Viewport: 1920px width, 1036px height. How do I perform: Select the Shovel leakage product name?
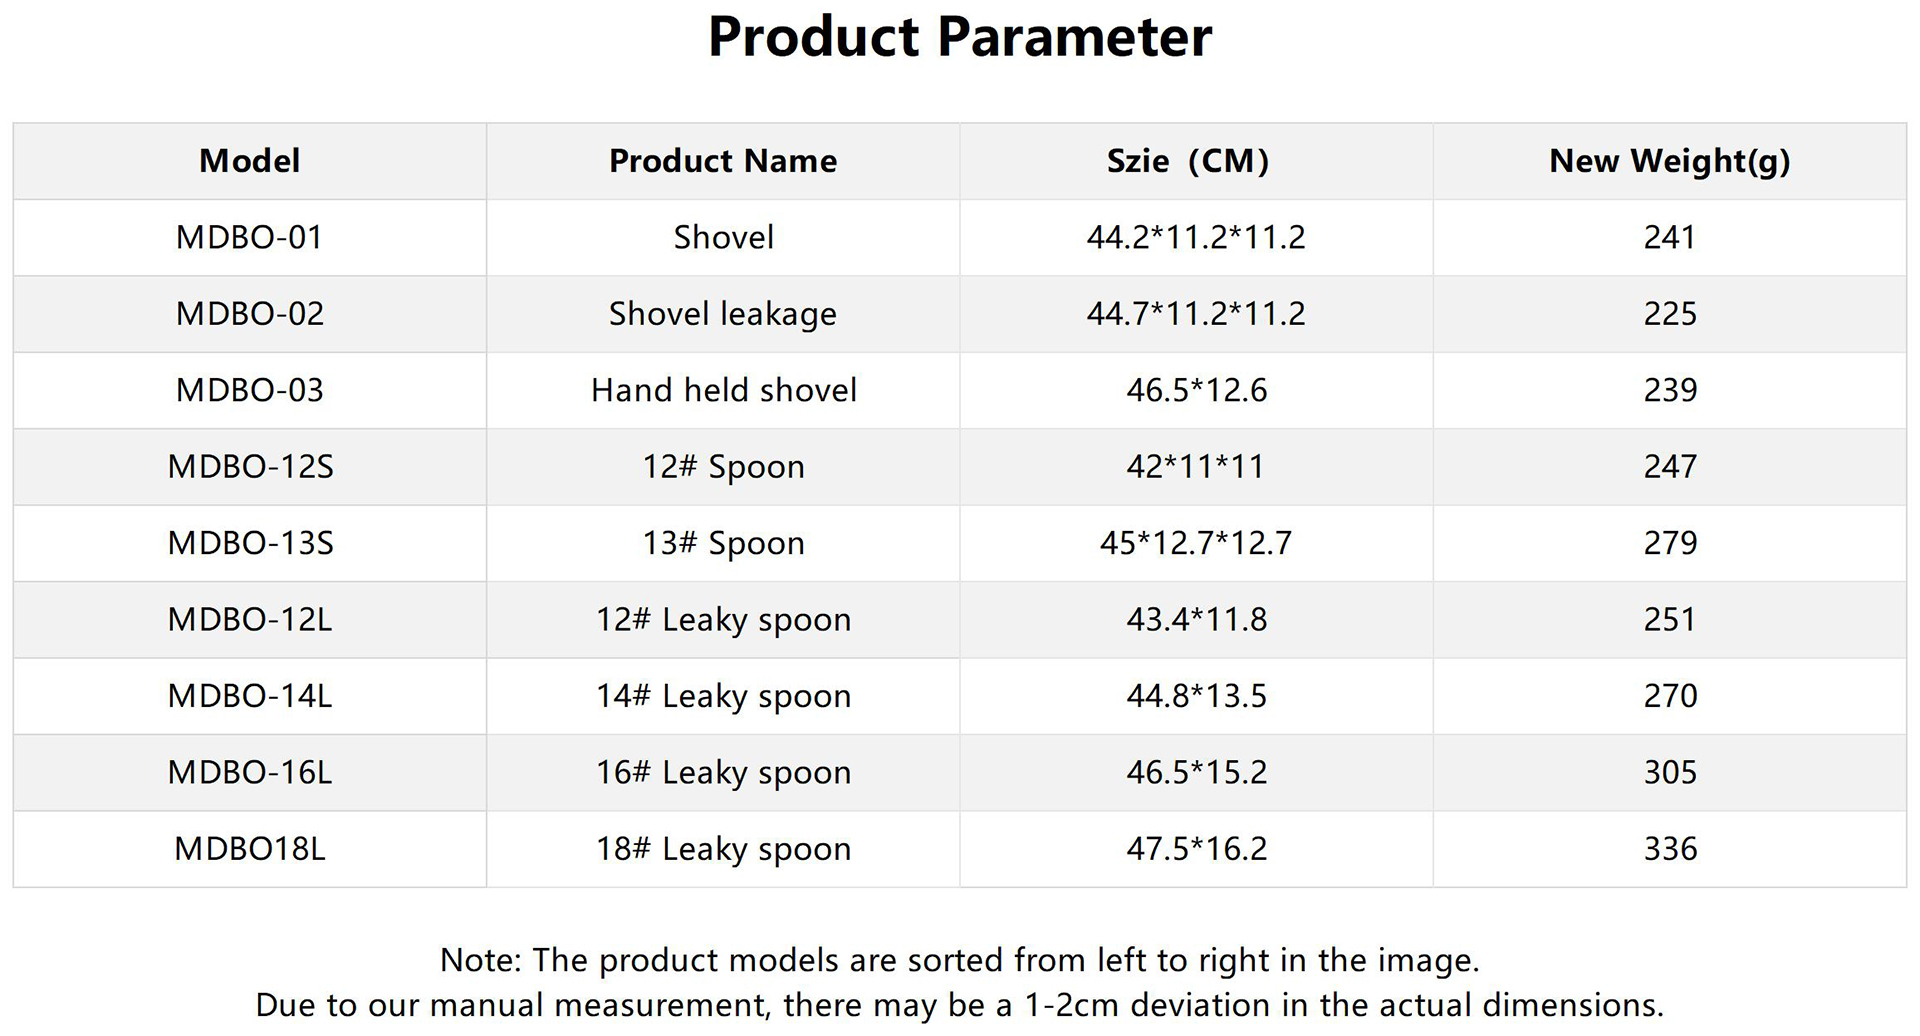pyautogui.click(x=723, y=314)
